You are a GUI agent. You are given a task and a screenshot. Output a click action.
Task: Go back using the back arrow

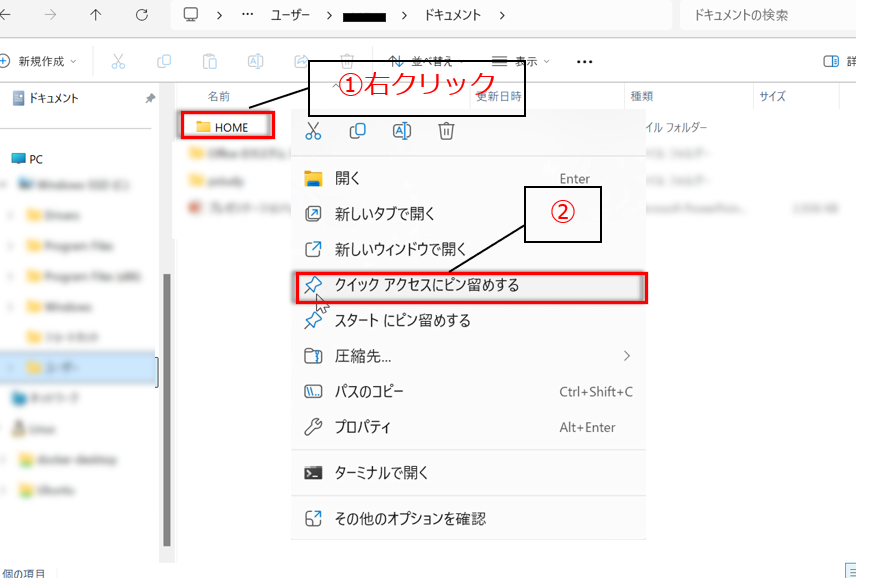click(x=4, y=15)
